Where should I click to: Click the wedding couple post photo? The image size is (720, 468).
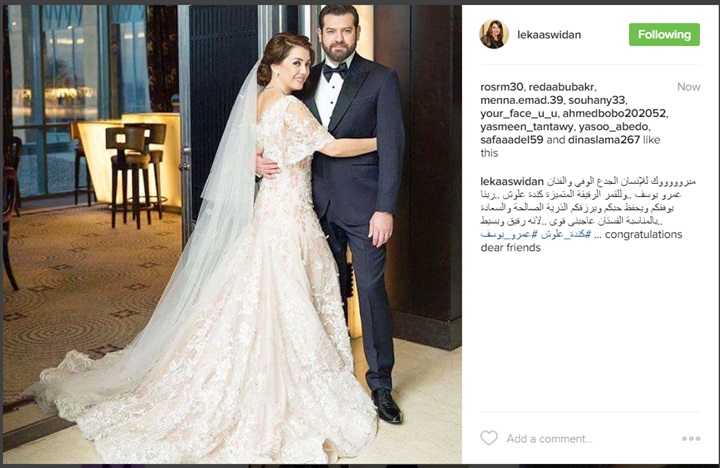click(232, 234)
